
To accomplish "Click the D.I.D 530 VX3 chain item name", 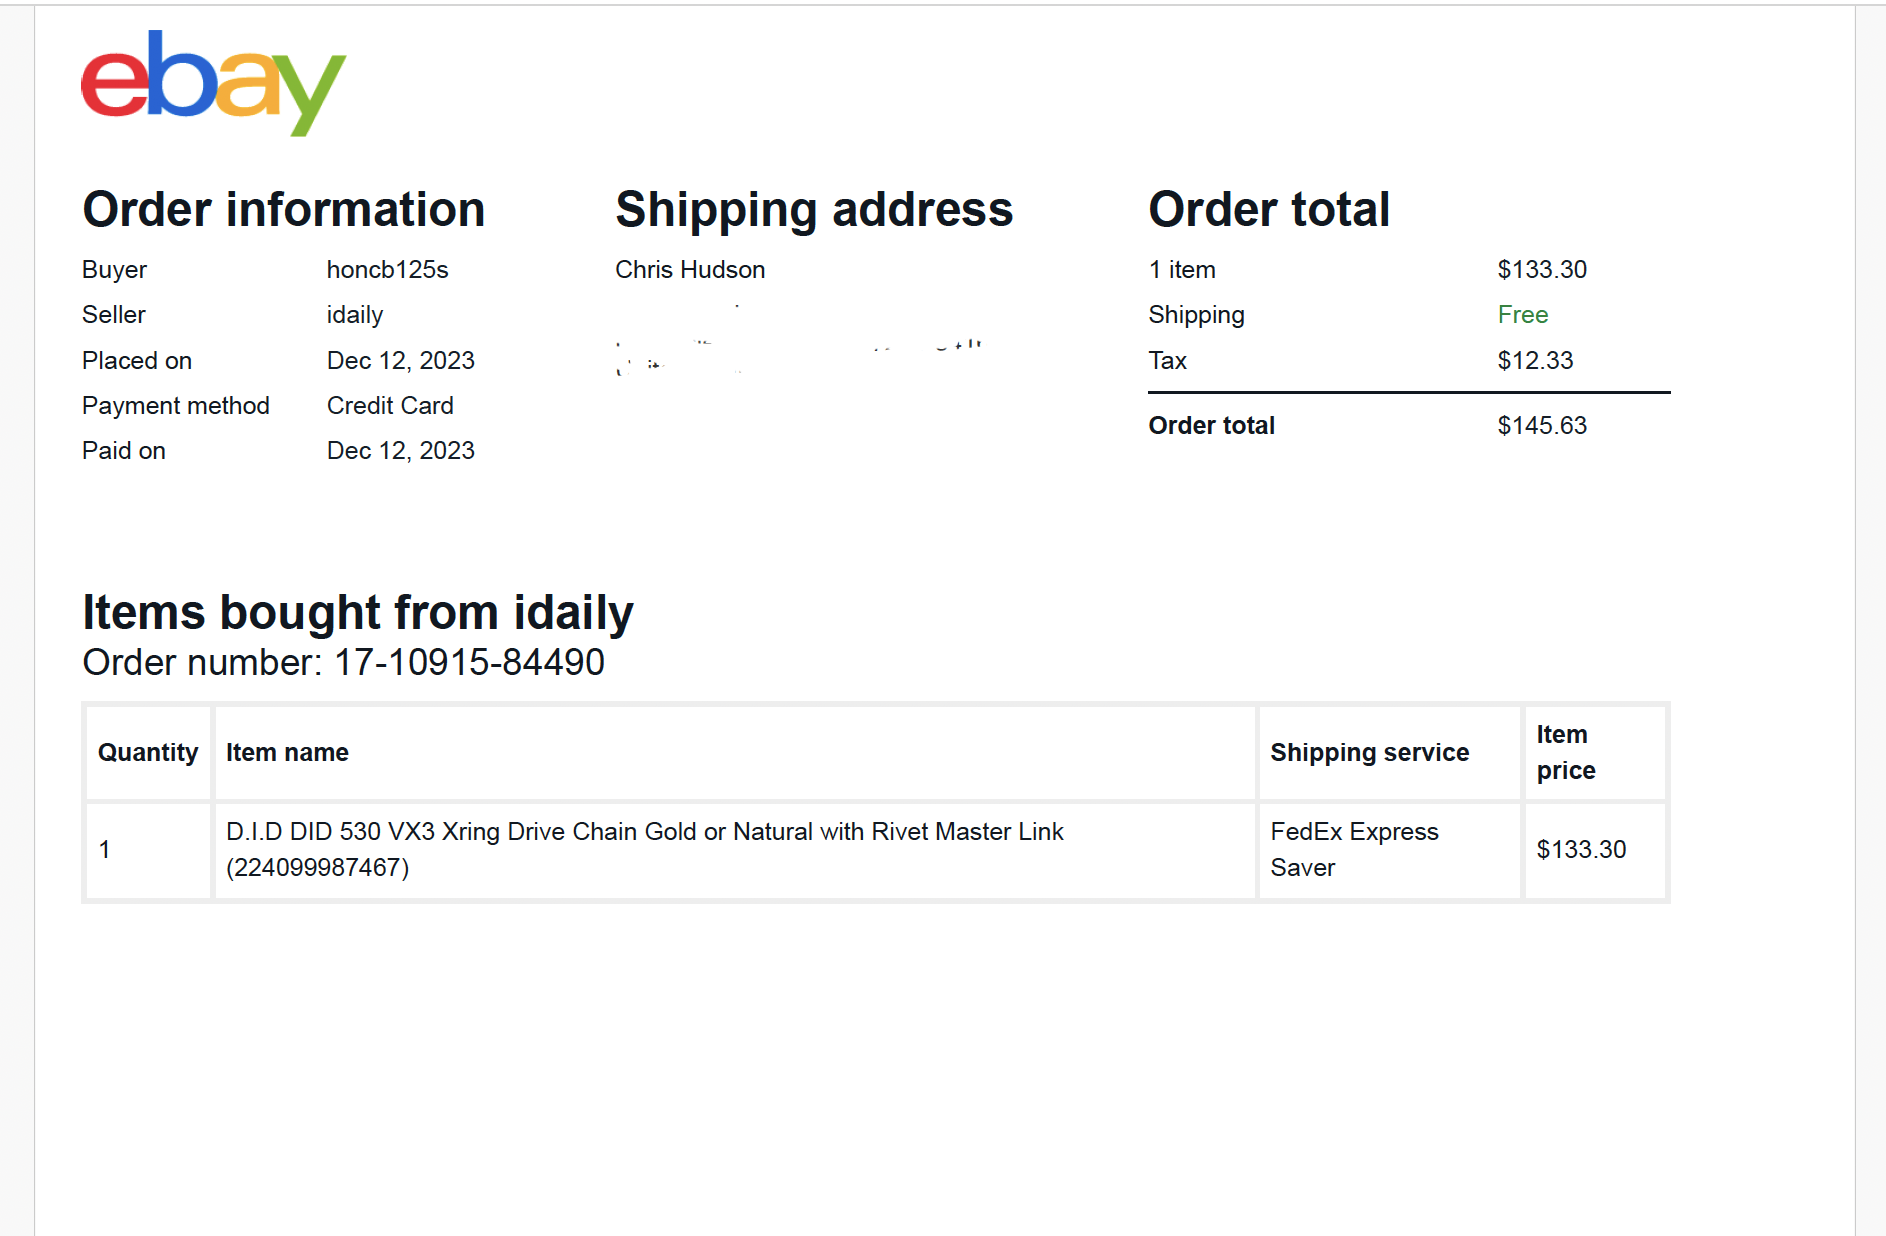I will coord(645,850).
